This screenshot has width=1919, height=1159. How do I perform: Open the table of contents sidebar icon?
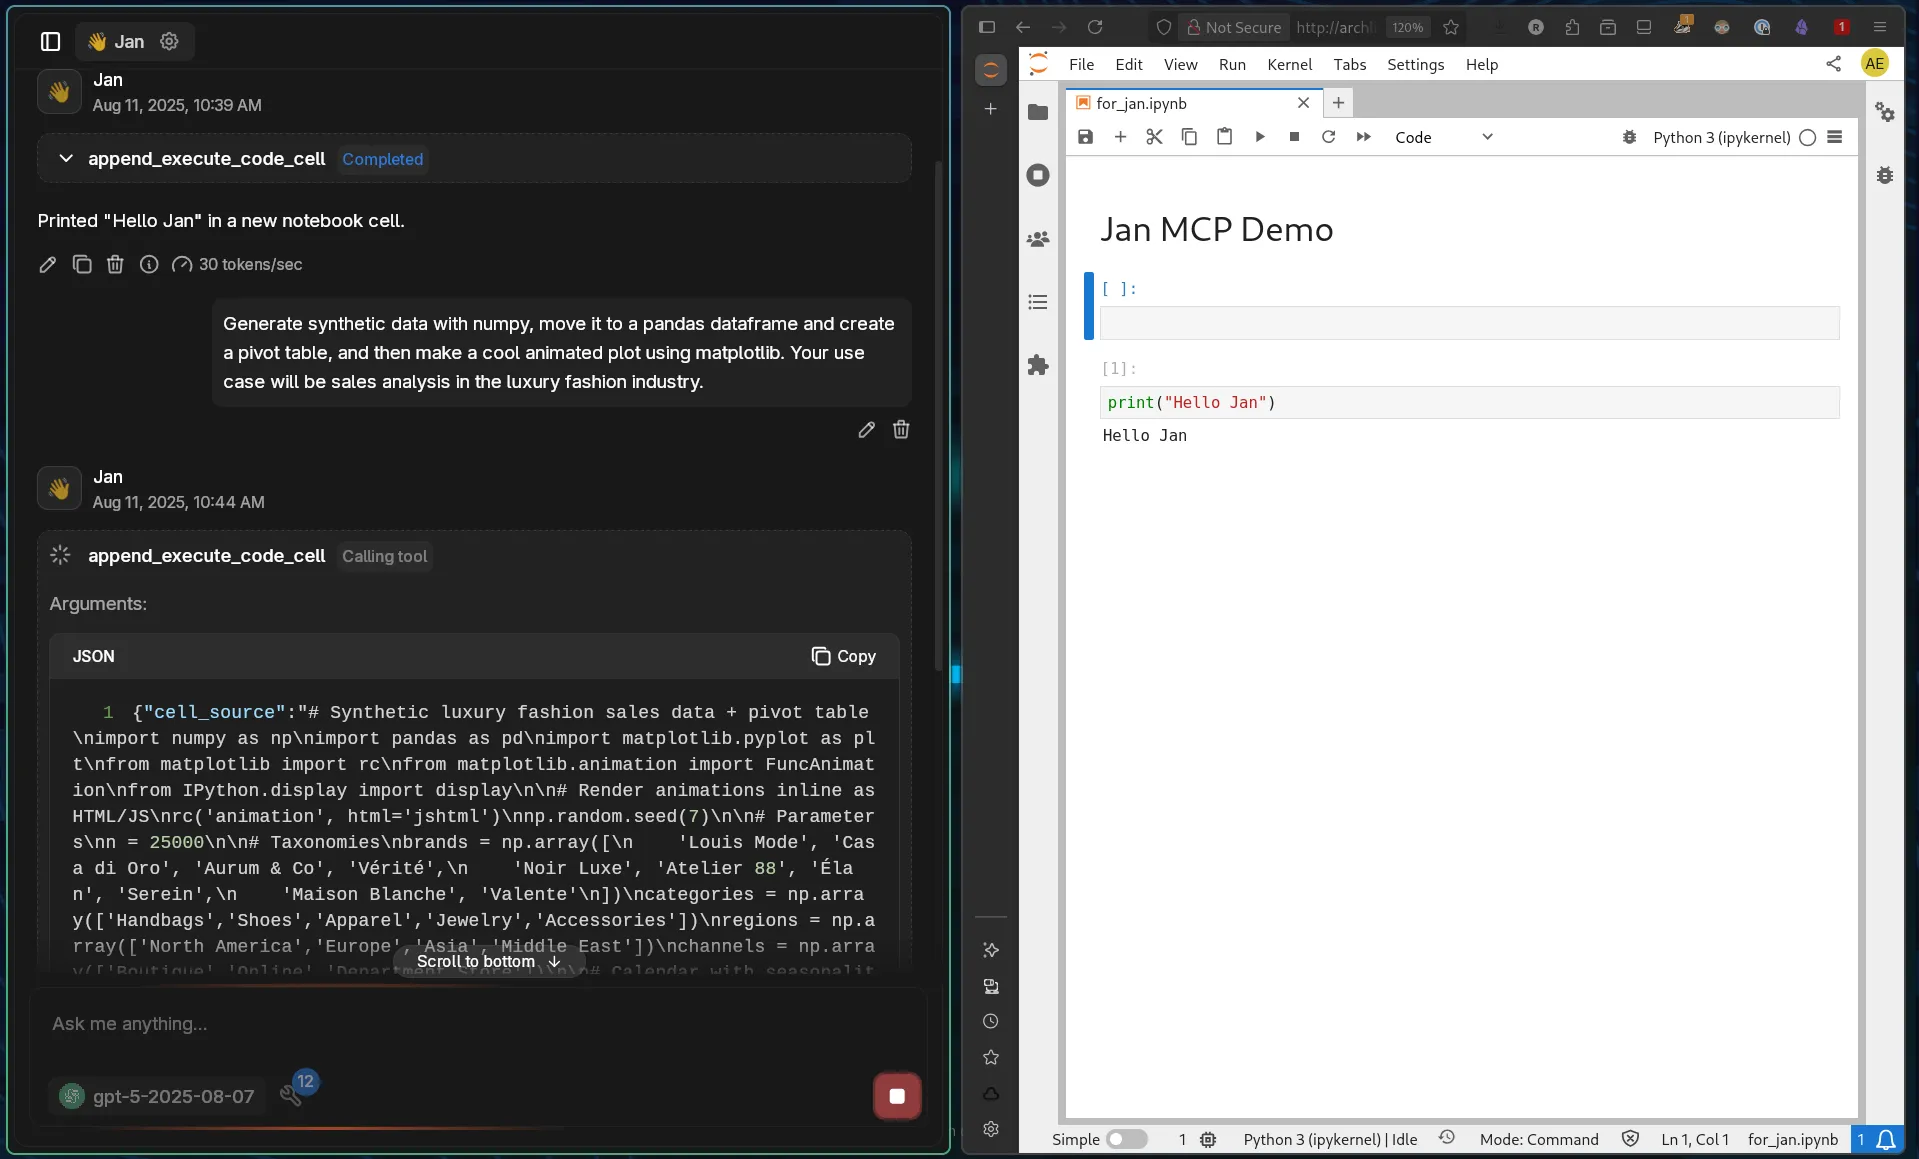click(1038, 302)
